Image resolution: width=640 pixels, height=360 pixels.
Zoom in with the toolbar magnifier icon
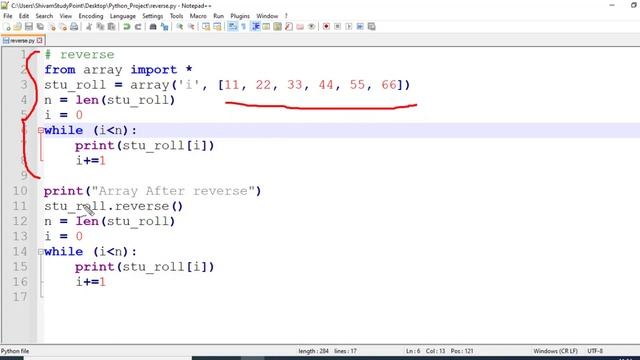coord(180,27)
